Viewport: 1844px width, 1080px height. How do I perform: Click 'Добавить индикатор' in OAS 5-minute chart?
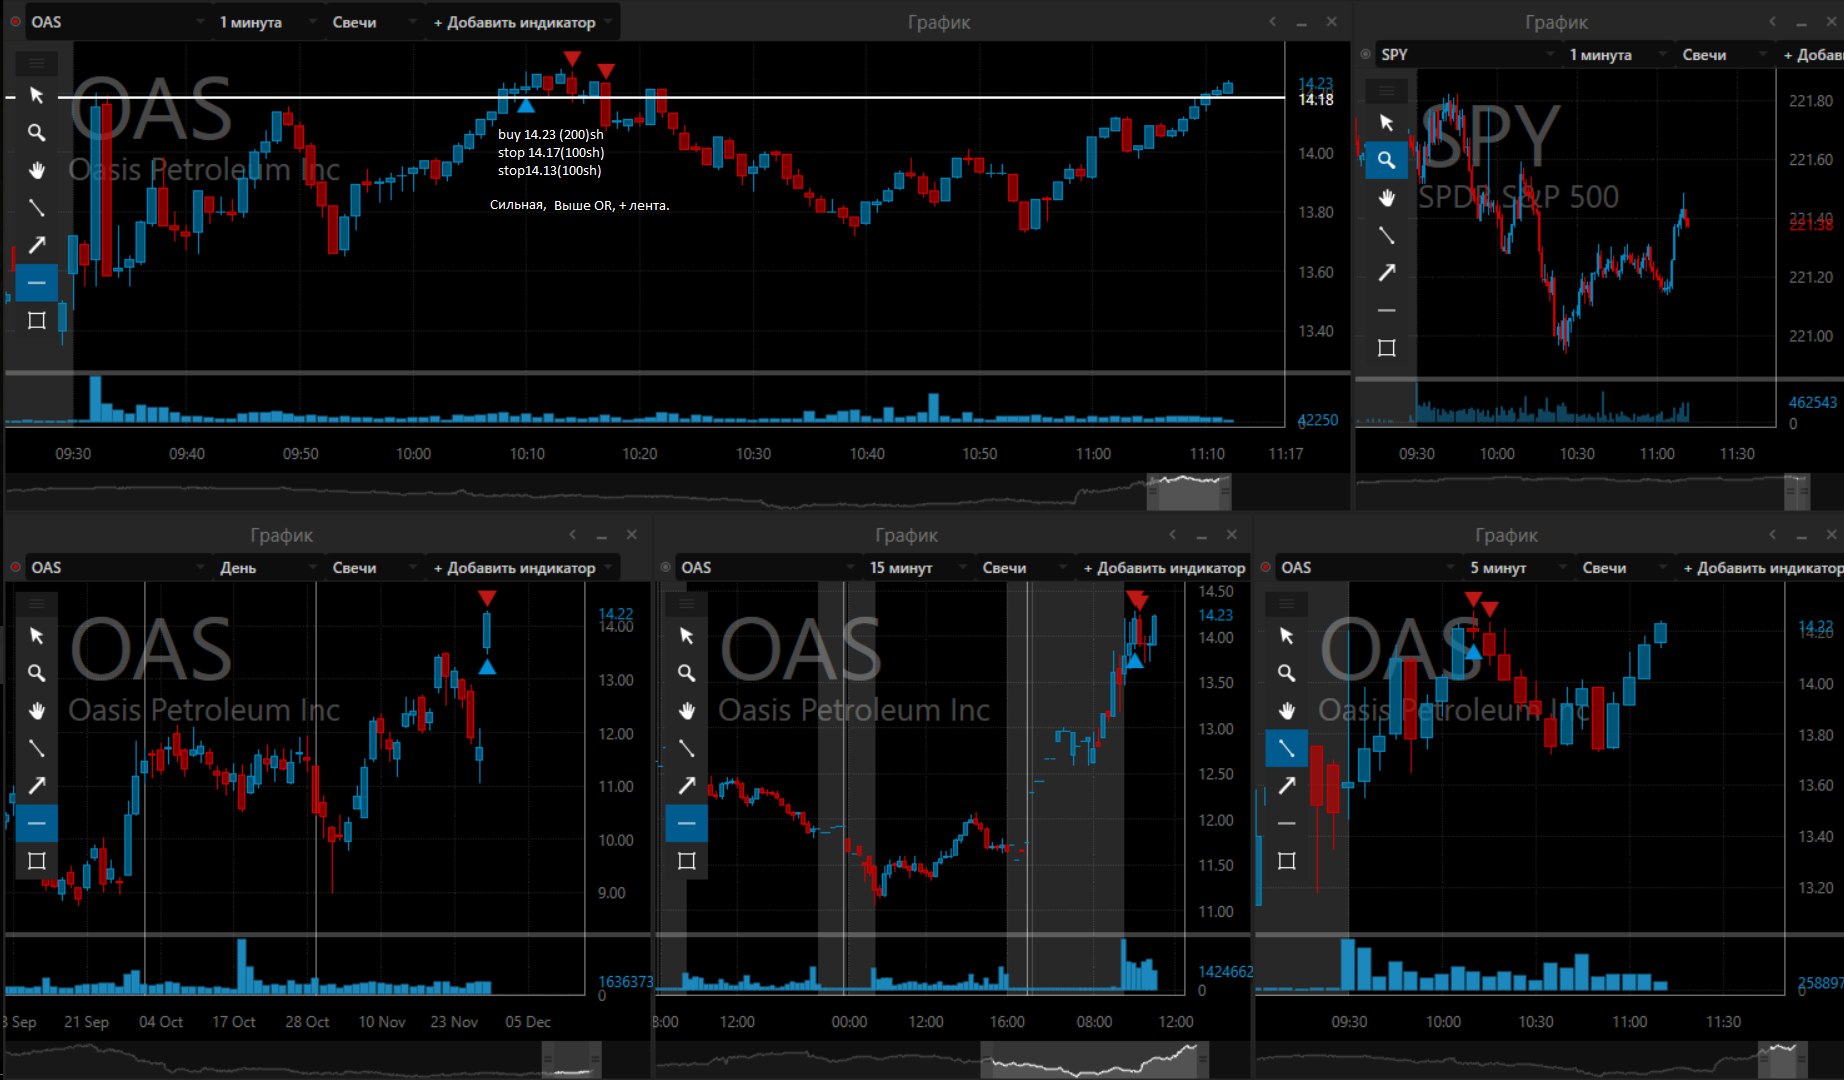coord(1762,567)
